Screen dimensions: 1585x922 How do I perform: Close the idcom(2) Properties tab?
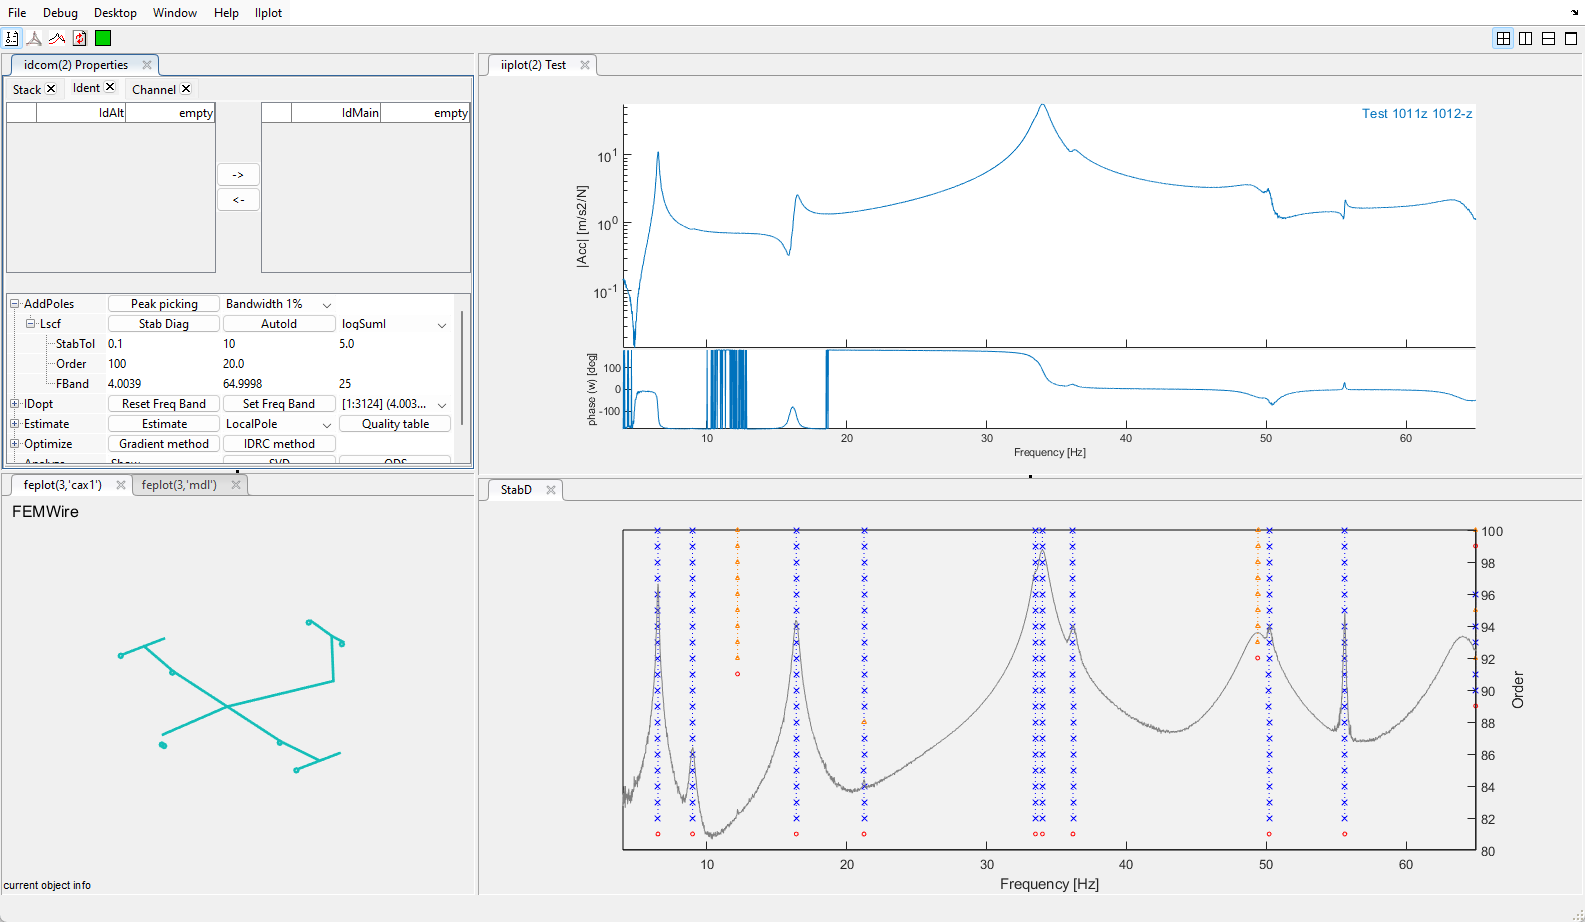coord(147,65)
